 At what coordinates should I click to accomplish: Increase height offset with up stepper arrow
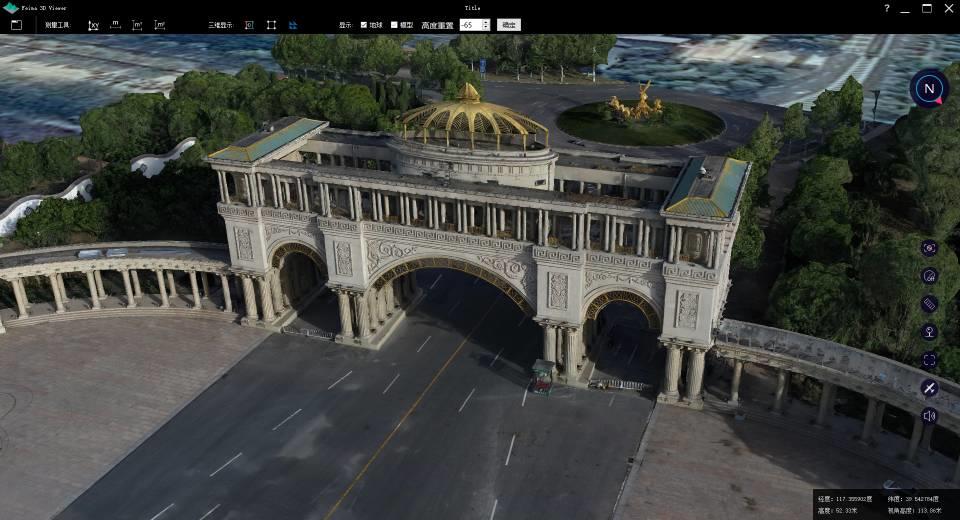coord(486,22)
